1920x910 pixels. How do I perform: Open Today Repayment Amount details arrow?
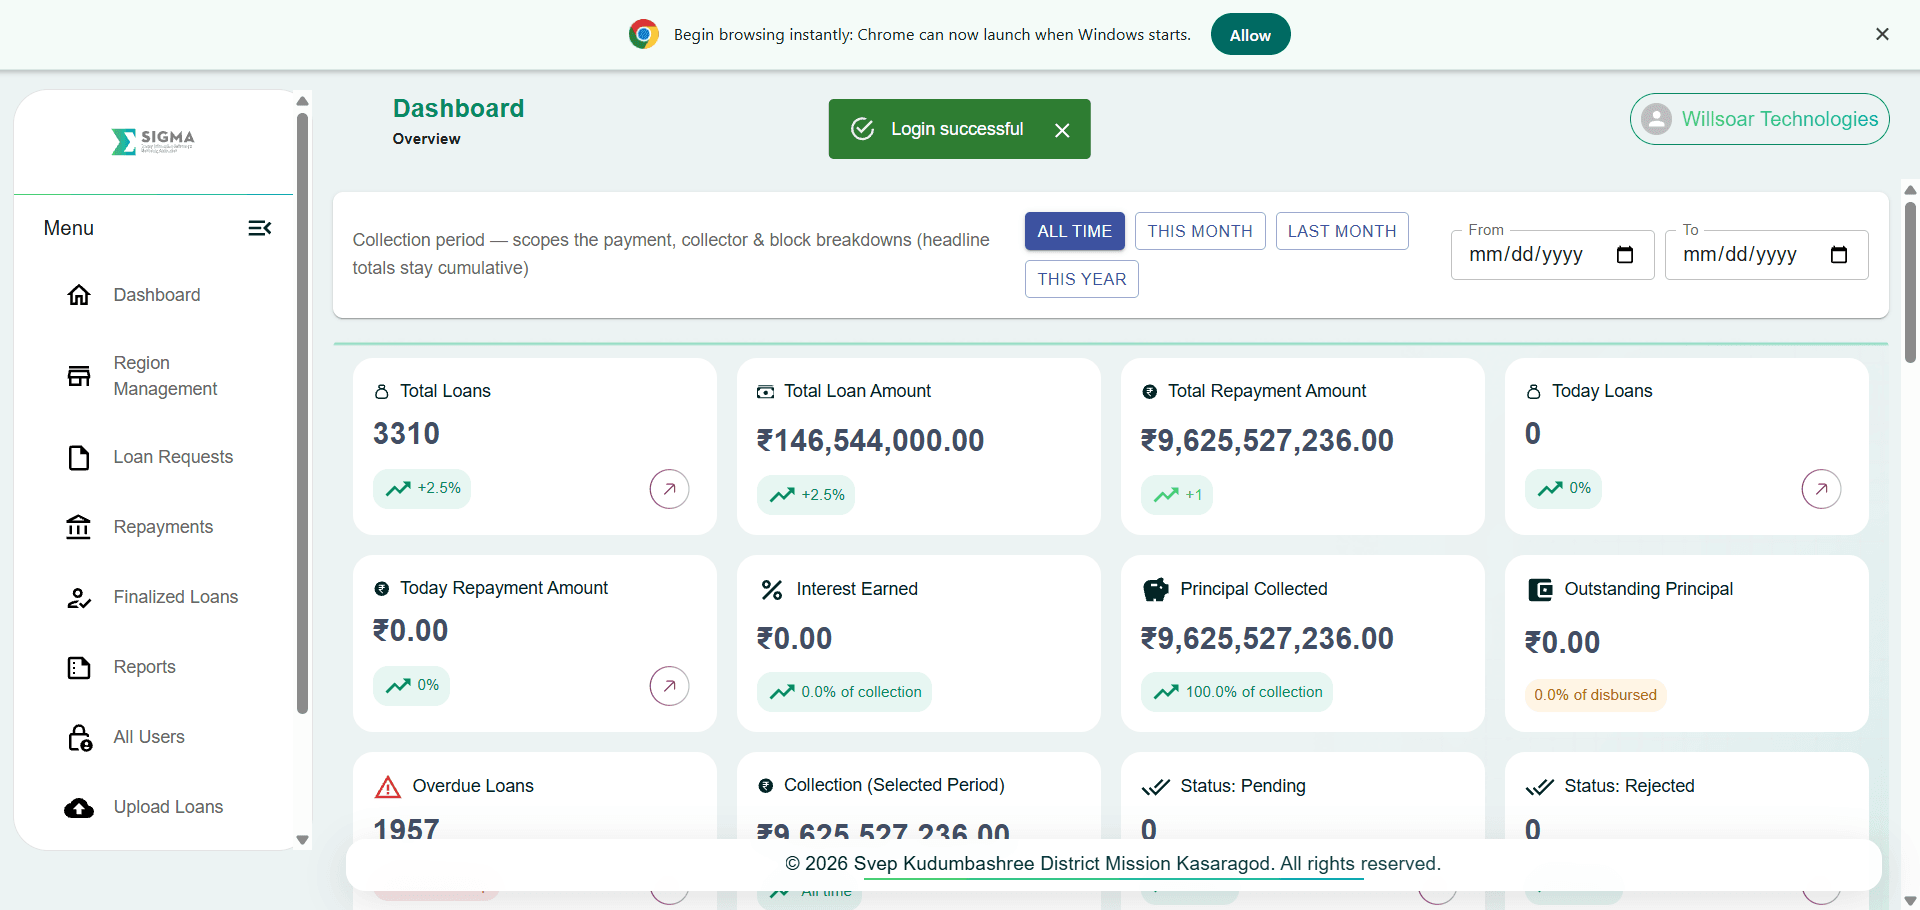670,686
